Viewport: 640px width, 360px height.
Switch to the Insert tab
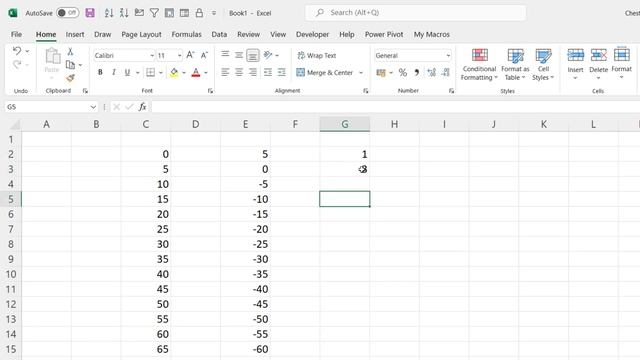click(75, 34)
